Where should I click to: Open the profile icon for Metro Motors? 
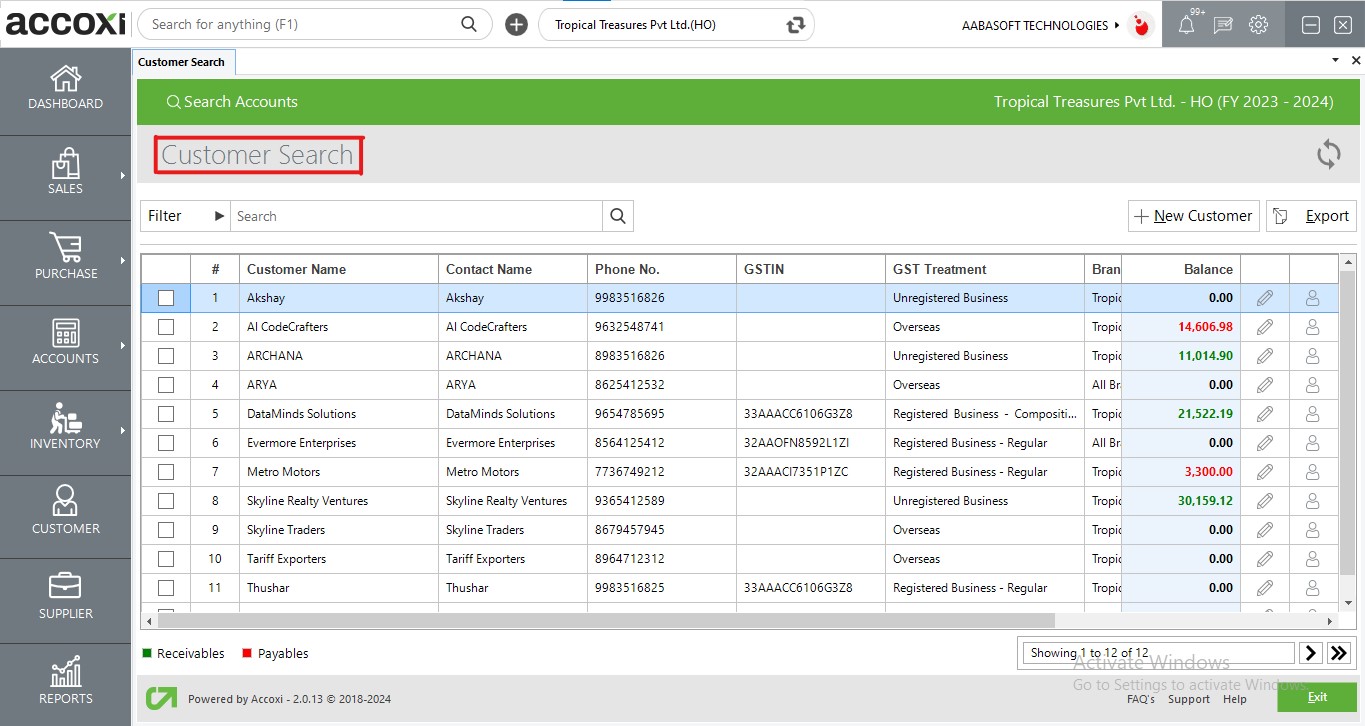1313,472
